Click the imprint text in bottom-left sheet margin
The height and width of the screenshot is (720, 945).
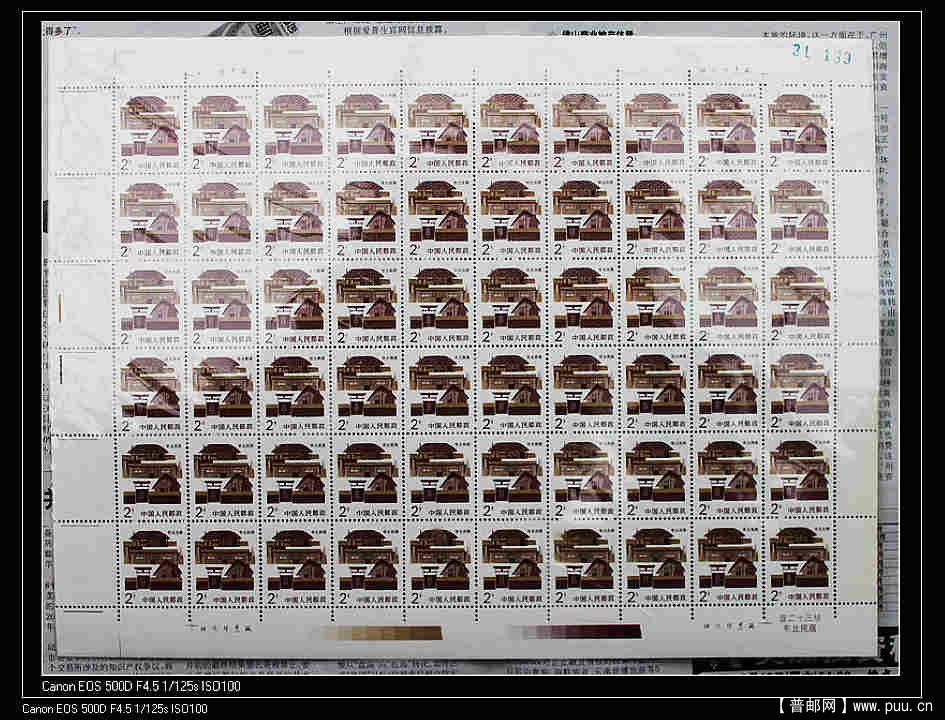tap(222, 628)
